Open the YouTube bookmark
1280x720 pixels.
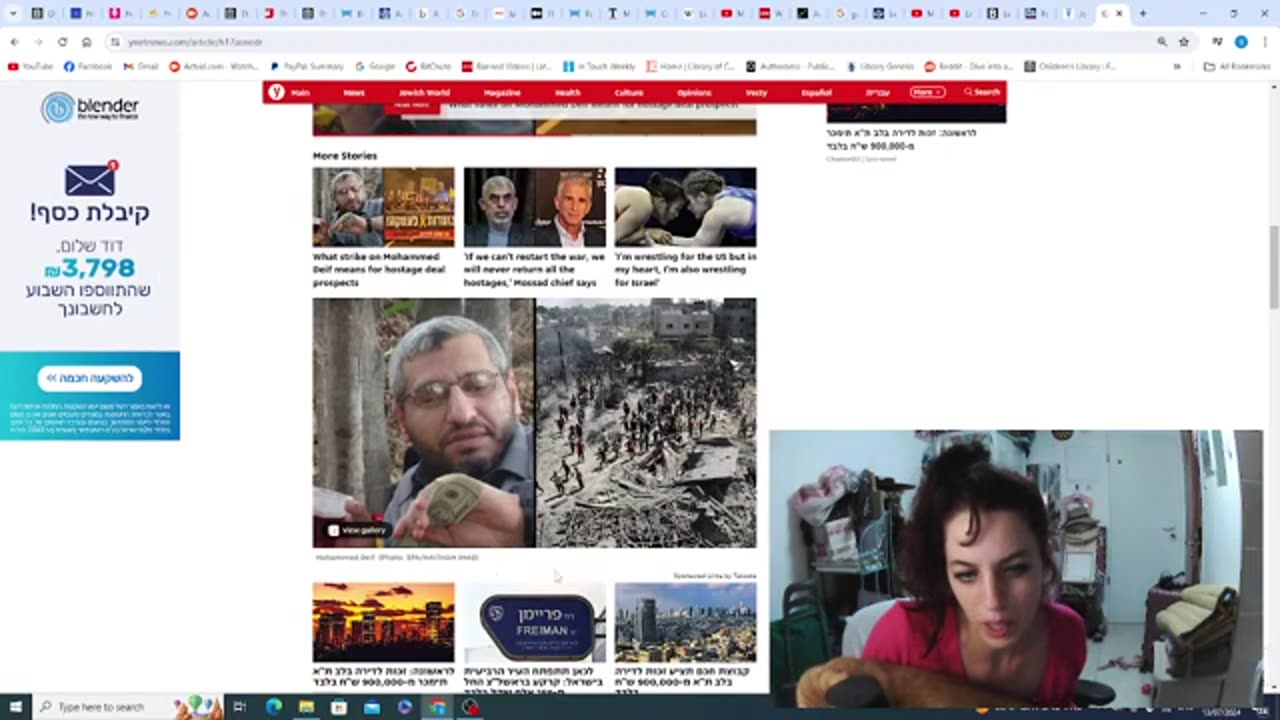click(30, 66)
